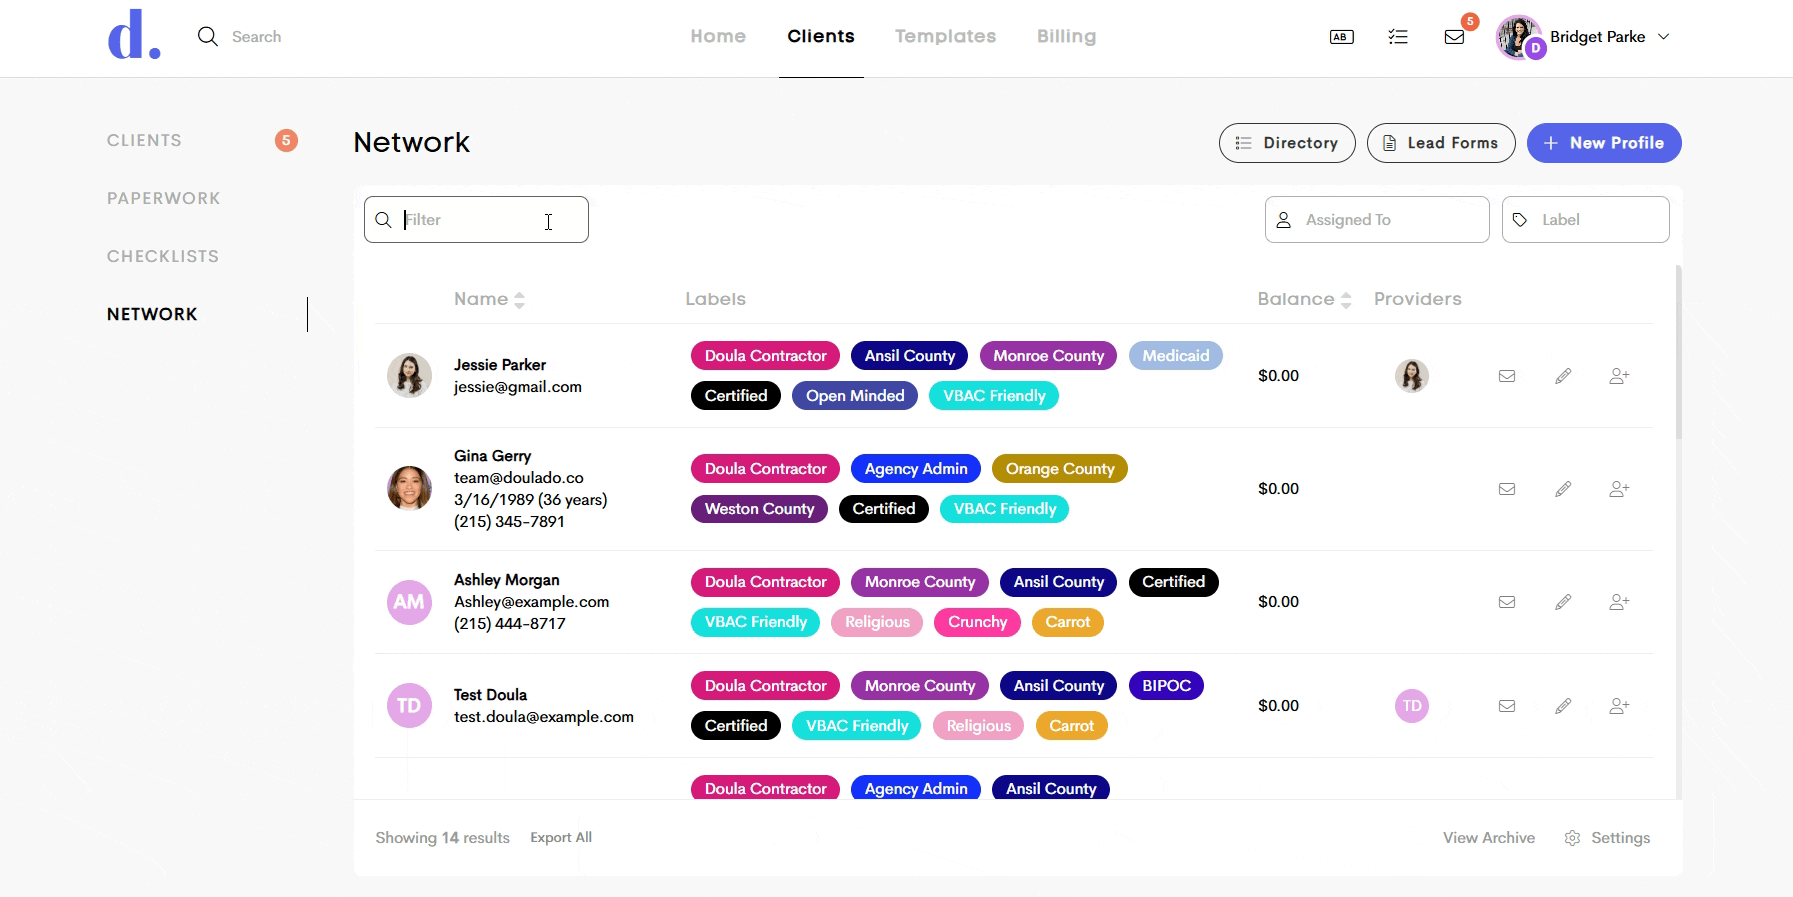Click the top Search field
The image size is (1793, 897).
click(256, 37)
